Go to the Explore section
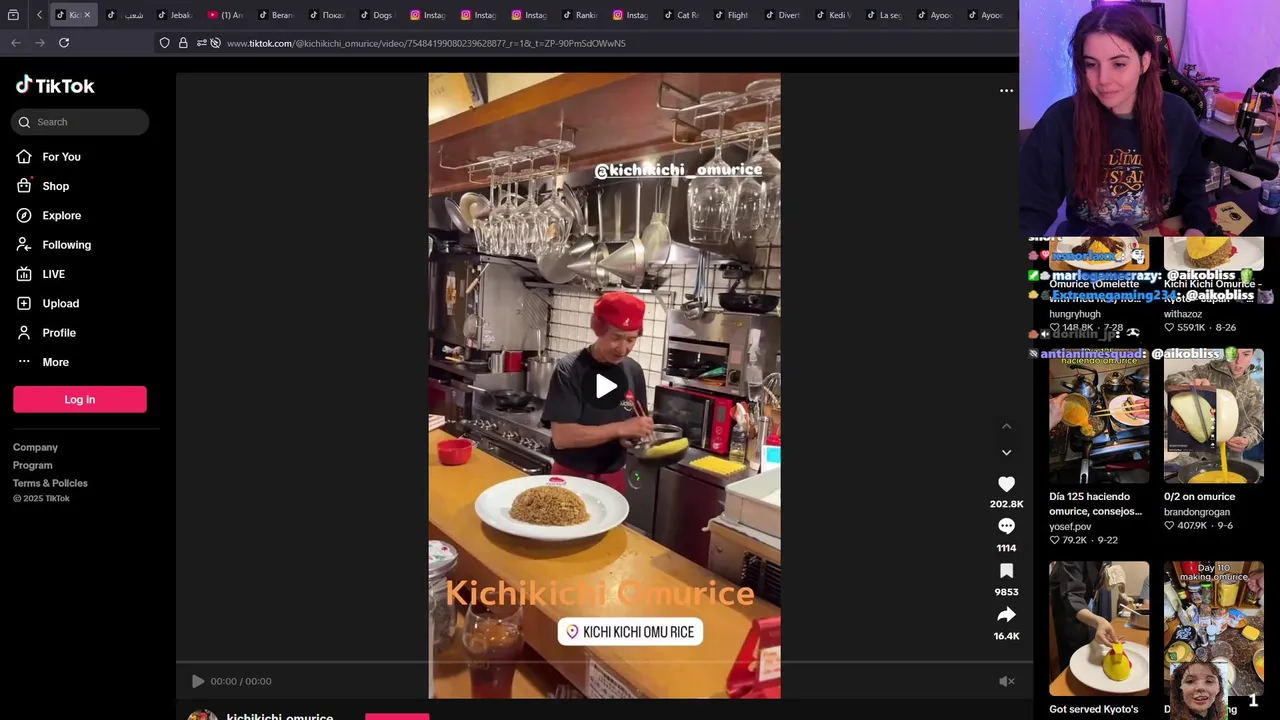Image resolution: width=1280 pixels, height=720 pixels. 61,215
